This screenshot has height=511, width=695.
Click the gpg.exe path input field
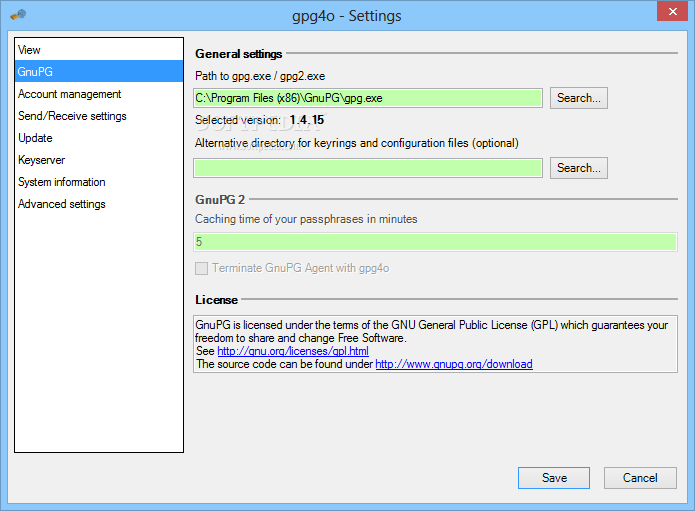pos(368,98)
